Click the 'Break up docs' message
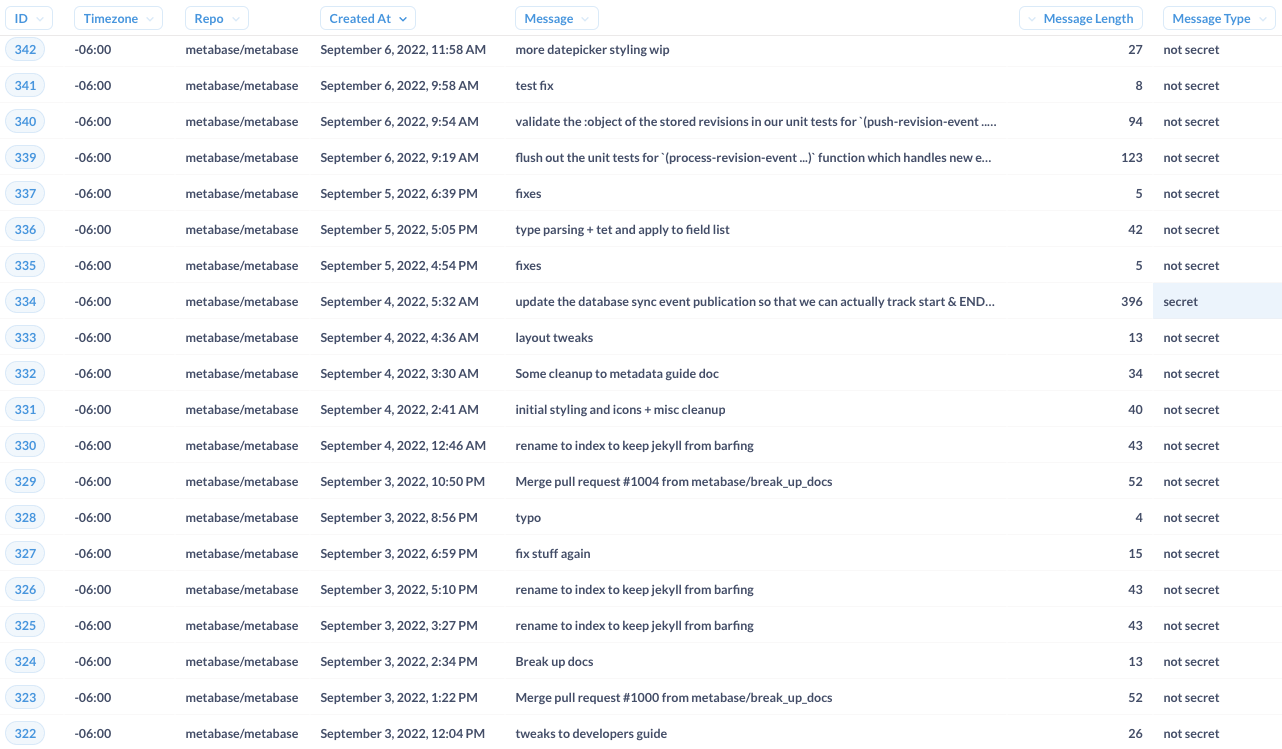1282x749 pixels. pyautogui.click(x=554, y=662)
